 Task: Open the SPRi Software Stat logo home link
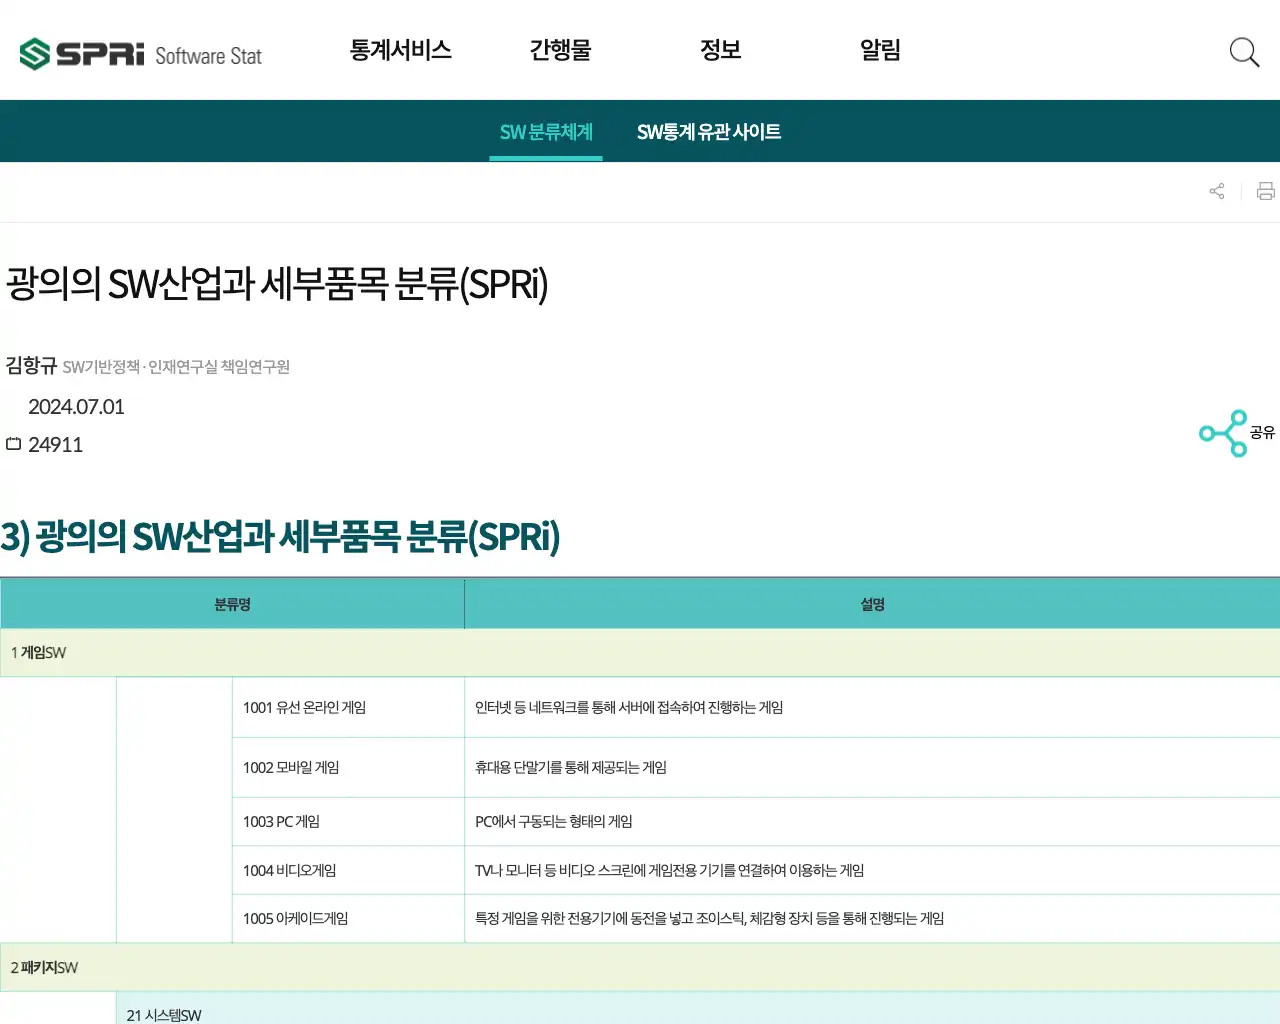click(x=141, y=54)
